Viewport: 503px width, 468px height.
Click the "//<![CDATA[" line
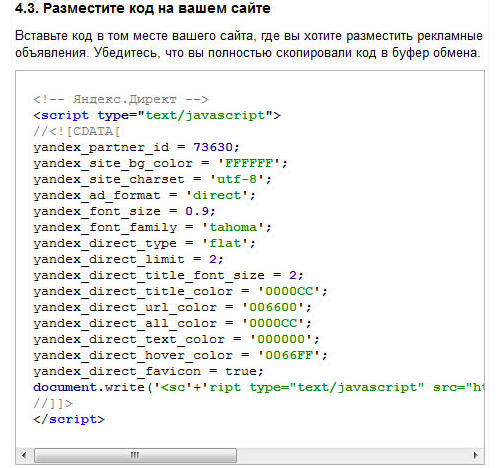(x=76, y=131)
